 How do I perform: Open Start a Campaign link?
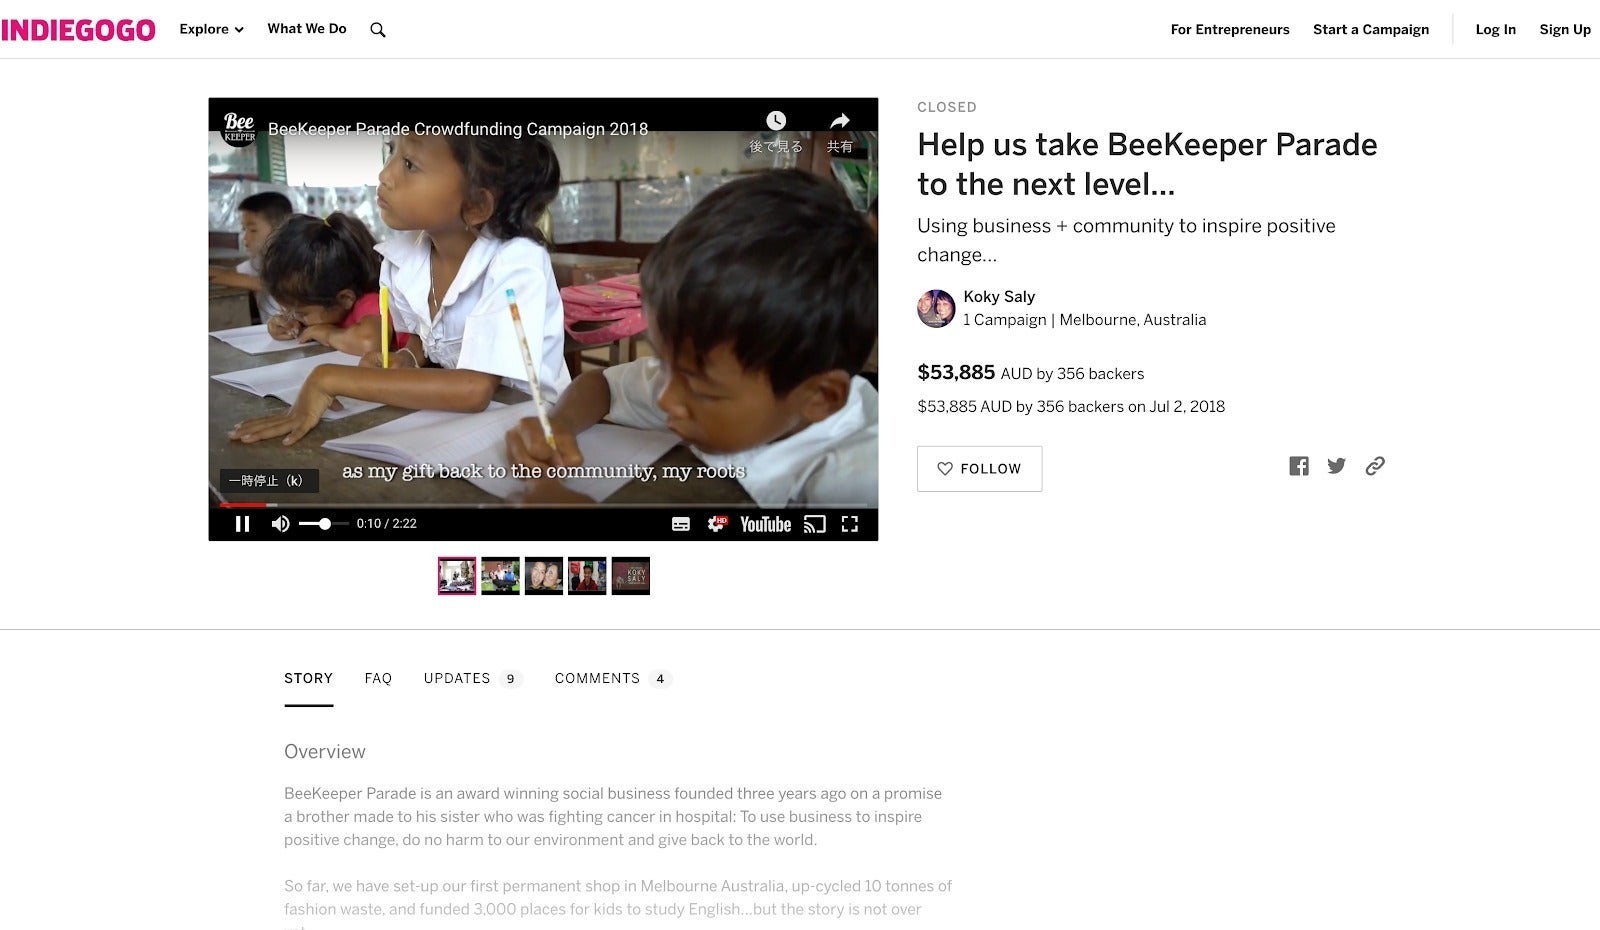point(1370,30)
